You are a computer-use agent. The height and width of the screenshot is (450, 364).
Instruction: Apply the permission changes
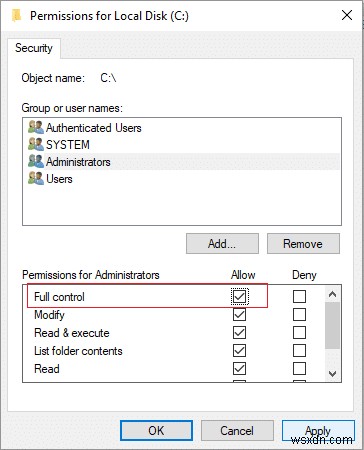[318, 431]
